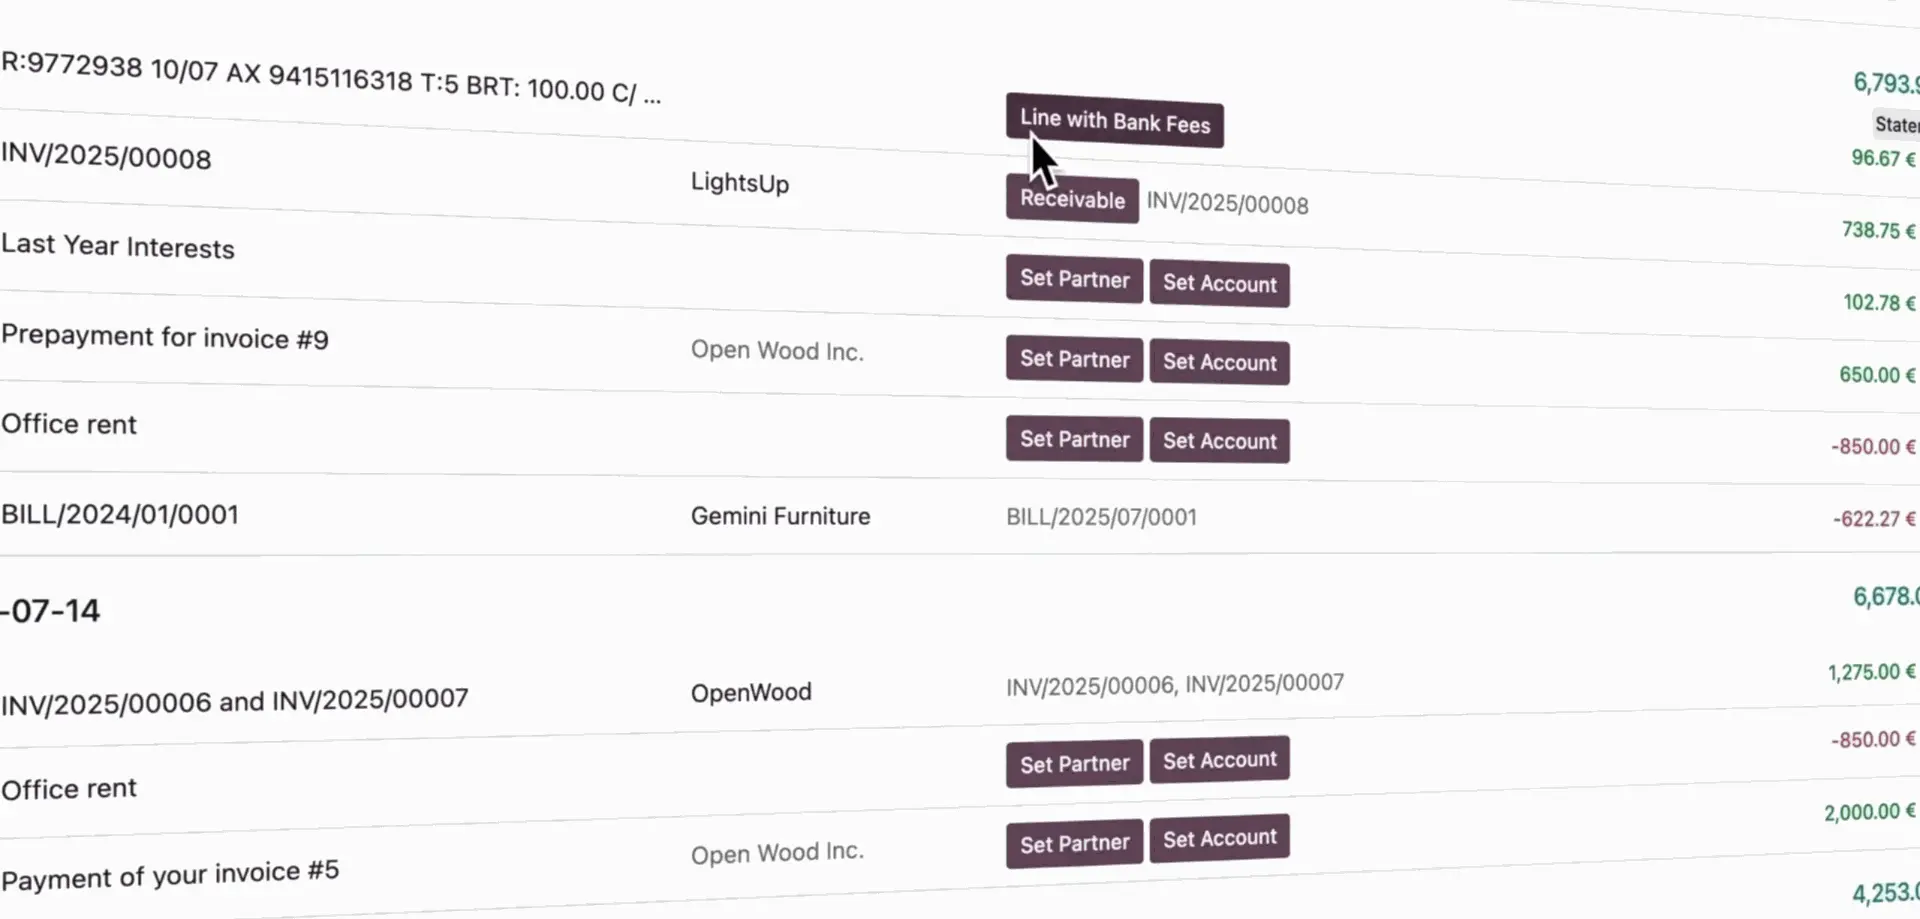Select the Gemini Furniture partner name

click(x=780, y=516)
